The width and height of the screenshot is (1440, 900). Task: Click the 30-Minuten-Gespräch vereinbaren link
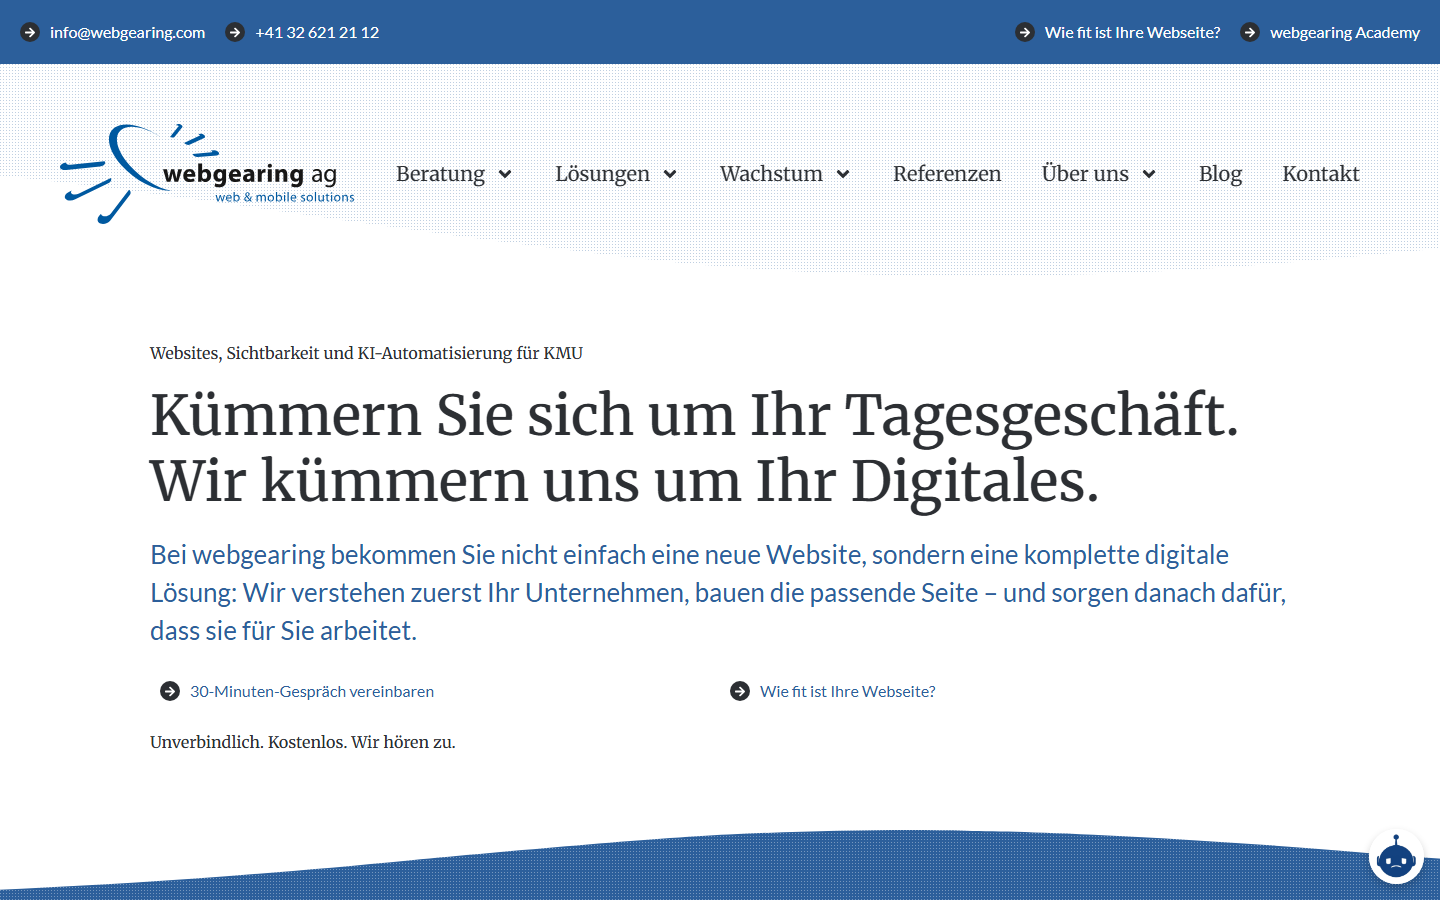(x=312, y=691)
